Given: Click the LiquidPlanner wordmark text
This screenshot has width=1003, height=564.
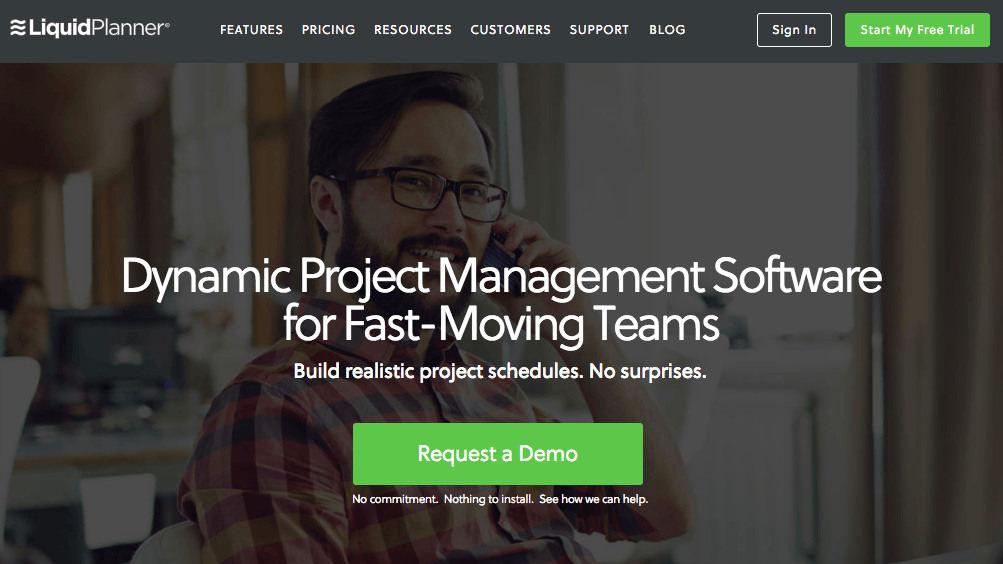Looking at the screenshot, I should [98, 29].
